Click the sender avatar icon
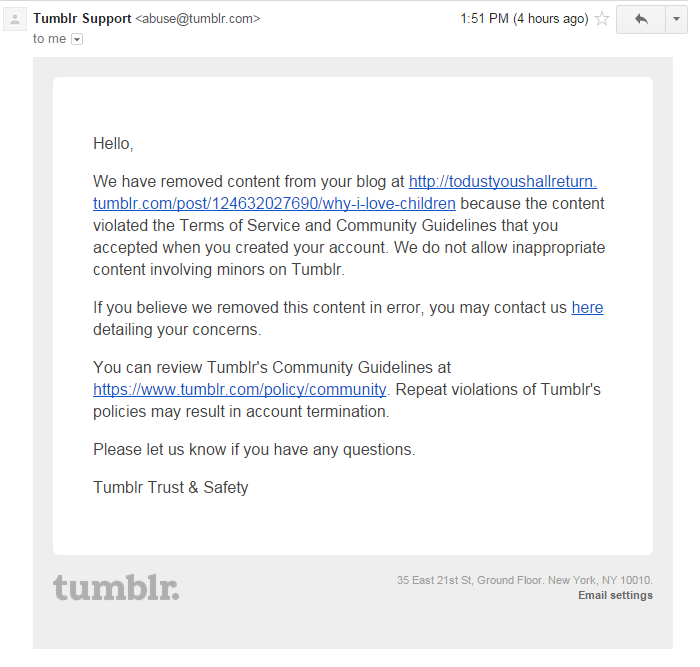The height and width of the screenshot is (667, 700). tap(15, 19)
